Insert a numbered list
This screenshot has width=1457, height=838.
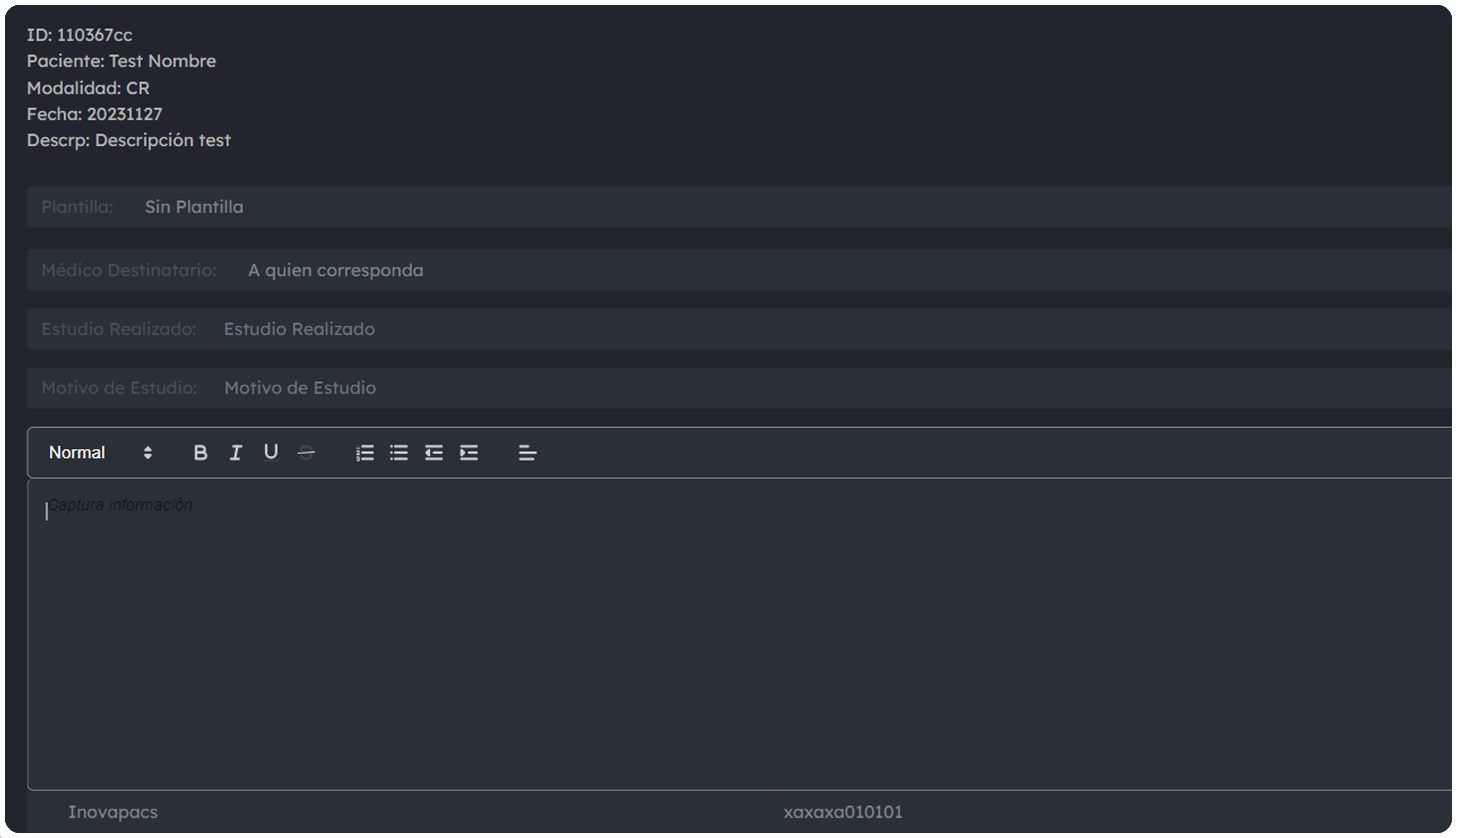pos(365,453)
